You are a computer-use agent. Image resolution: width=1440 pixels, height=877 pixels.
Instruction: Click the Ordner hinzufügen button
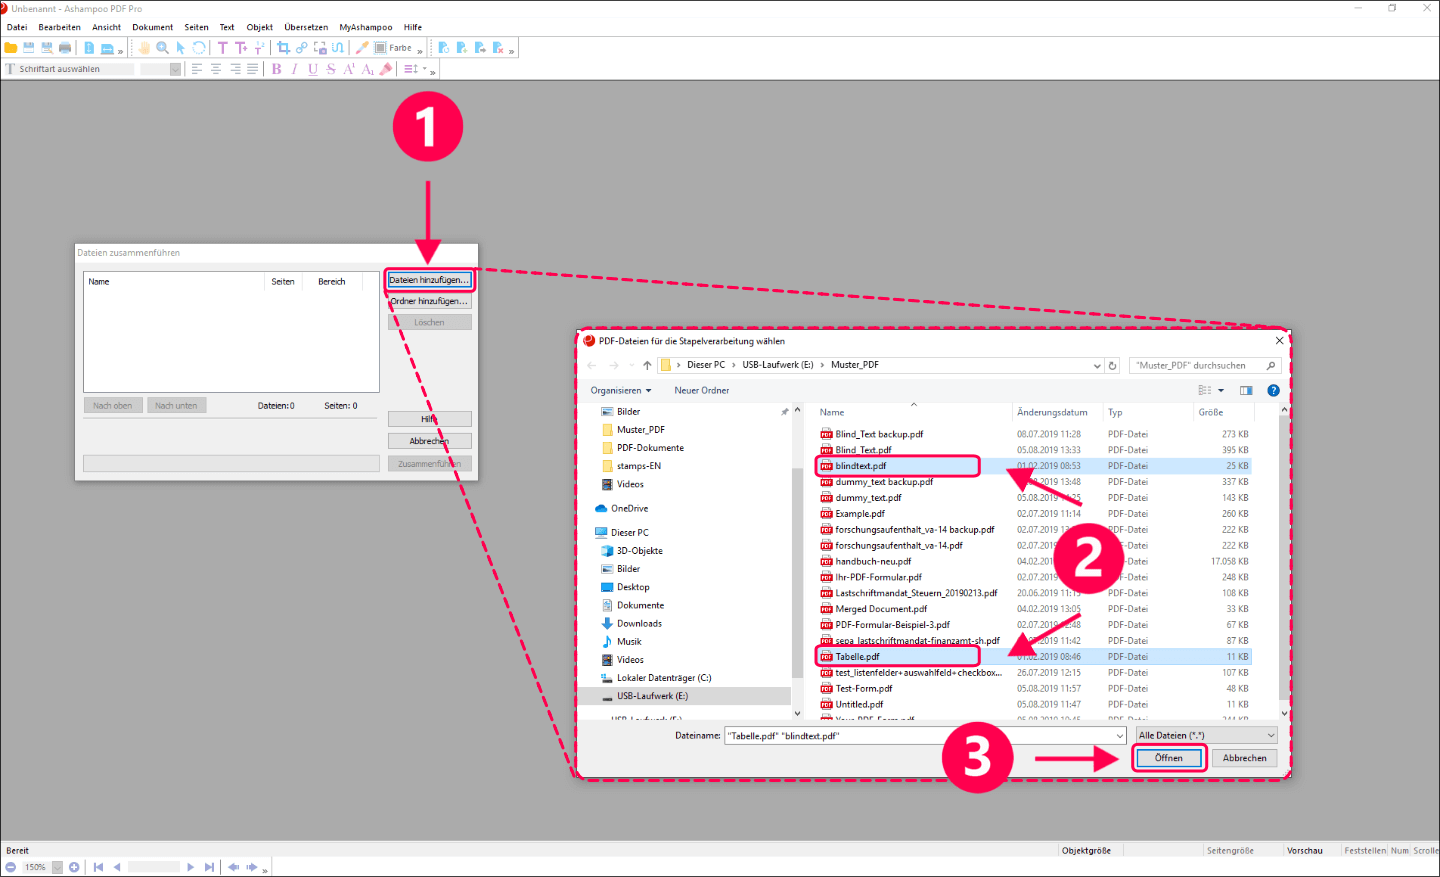point(429,301)
